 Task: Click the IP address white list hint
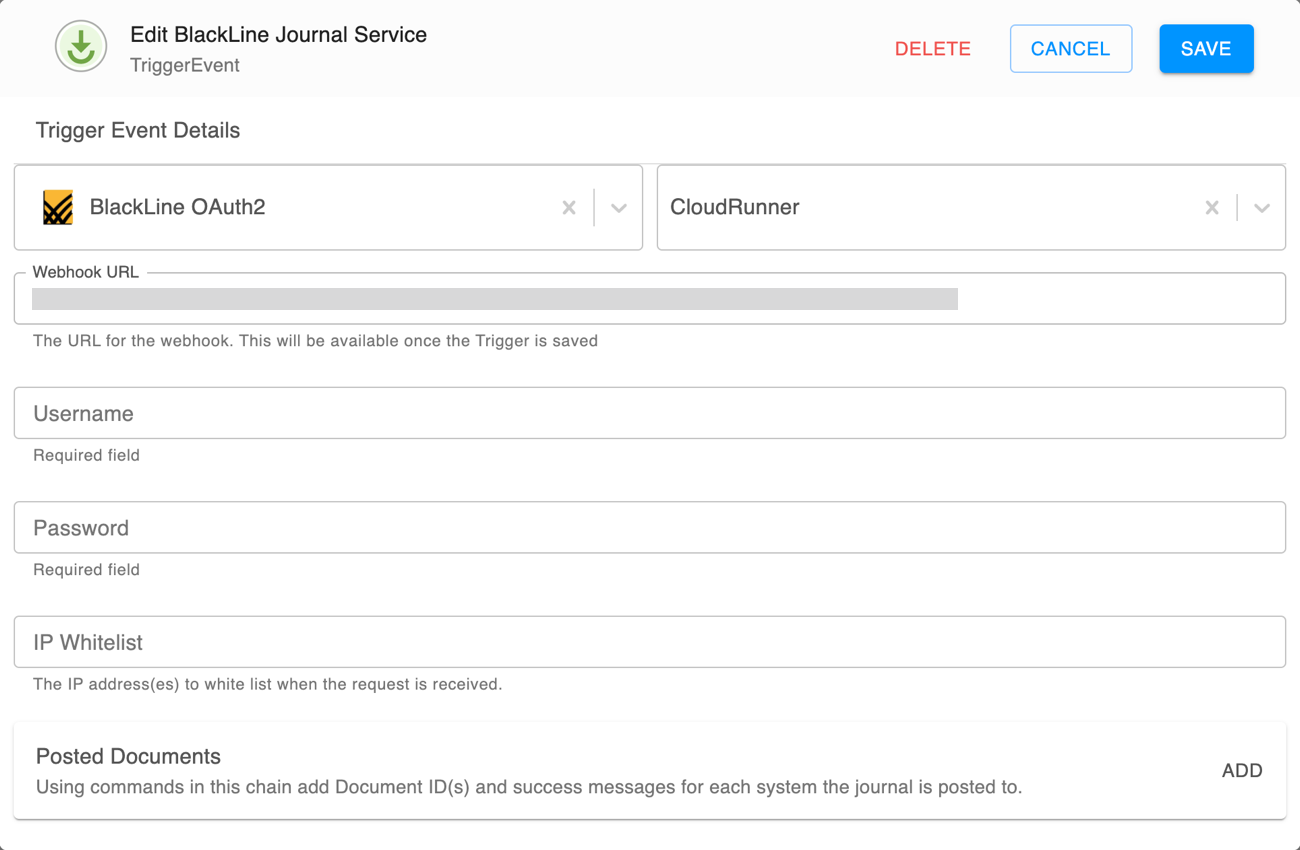point(268,685)
